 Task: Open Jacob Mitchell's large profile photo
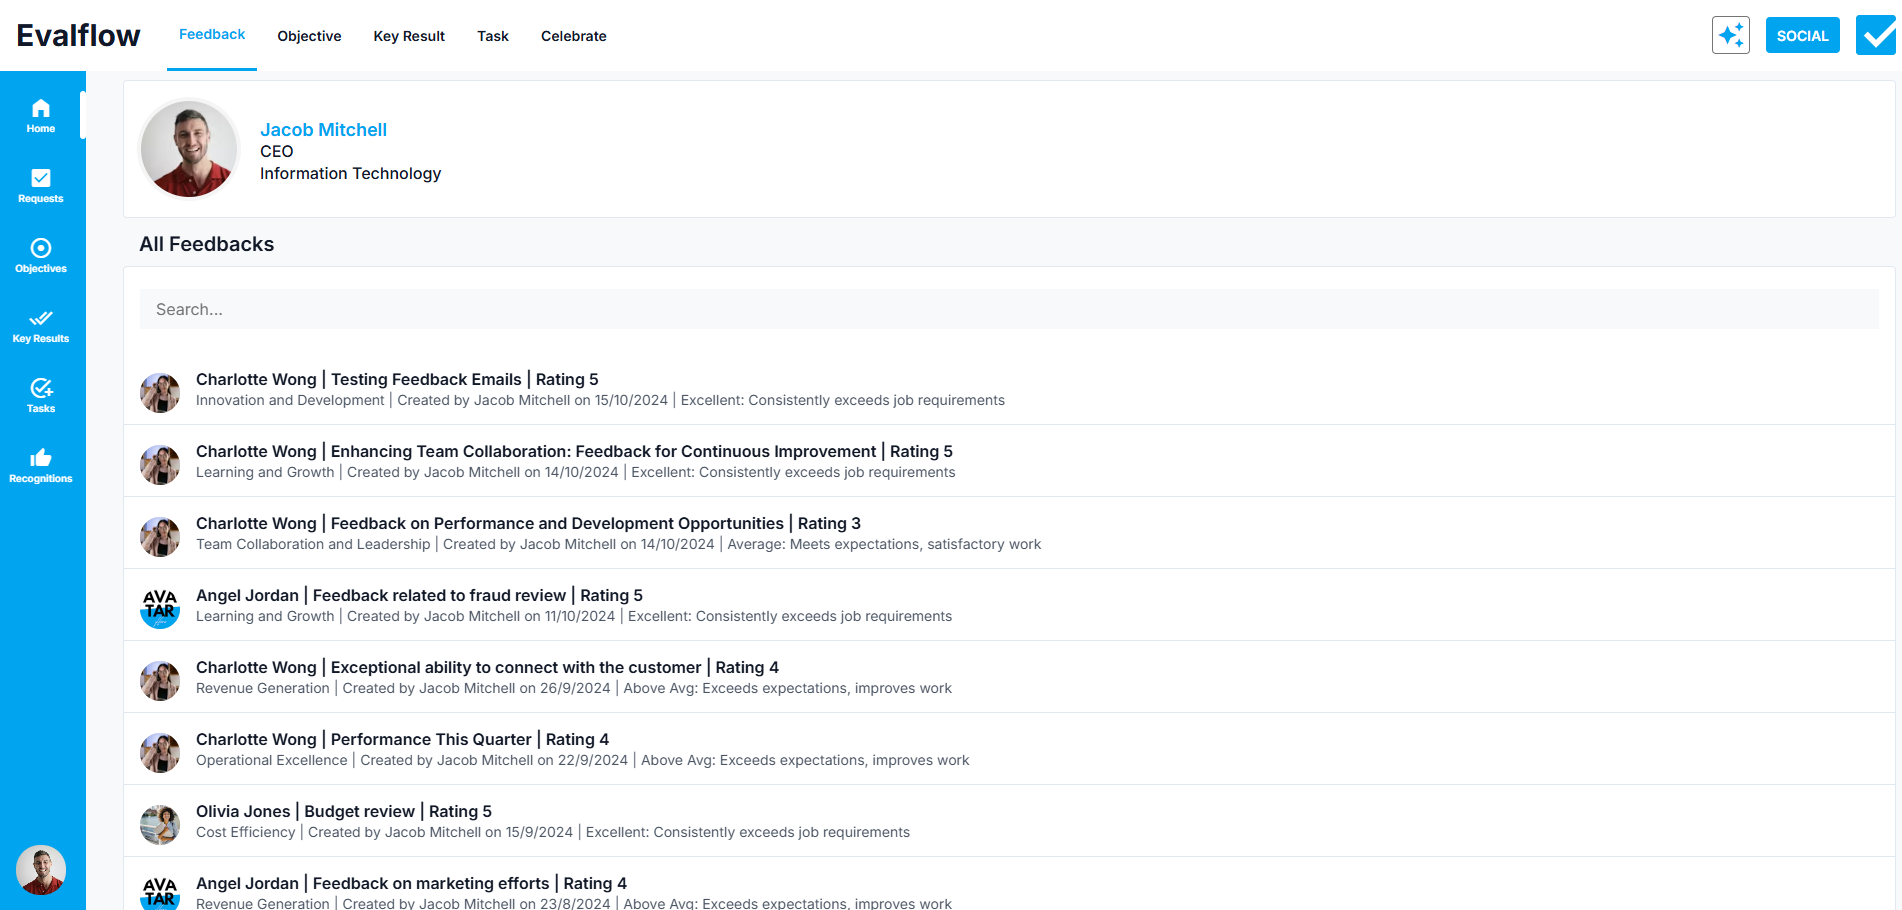point(189,149)
